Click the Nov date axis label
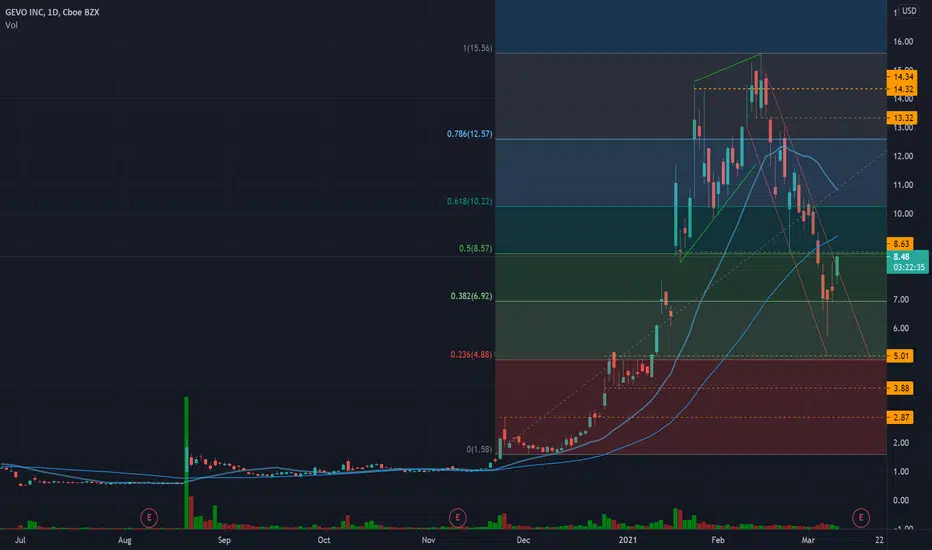Viewport: 932px width, 550px height. 429,540
